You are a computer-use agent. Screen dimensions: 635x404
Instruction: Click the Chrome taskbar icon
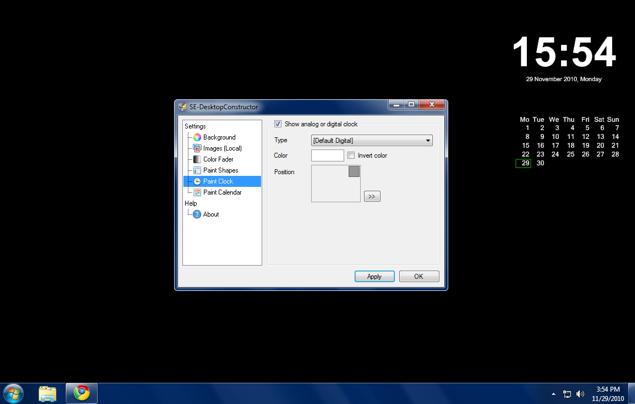(81, 393)
